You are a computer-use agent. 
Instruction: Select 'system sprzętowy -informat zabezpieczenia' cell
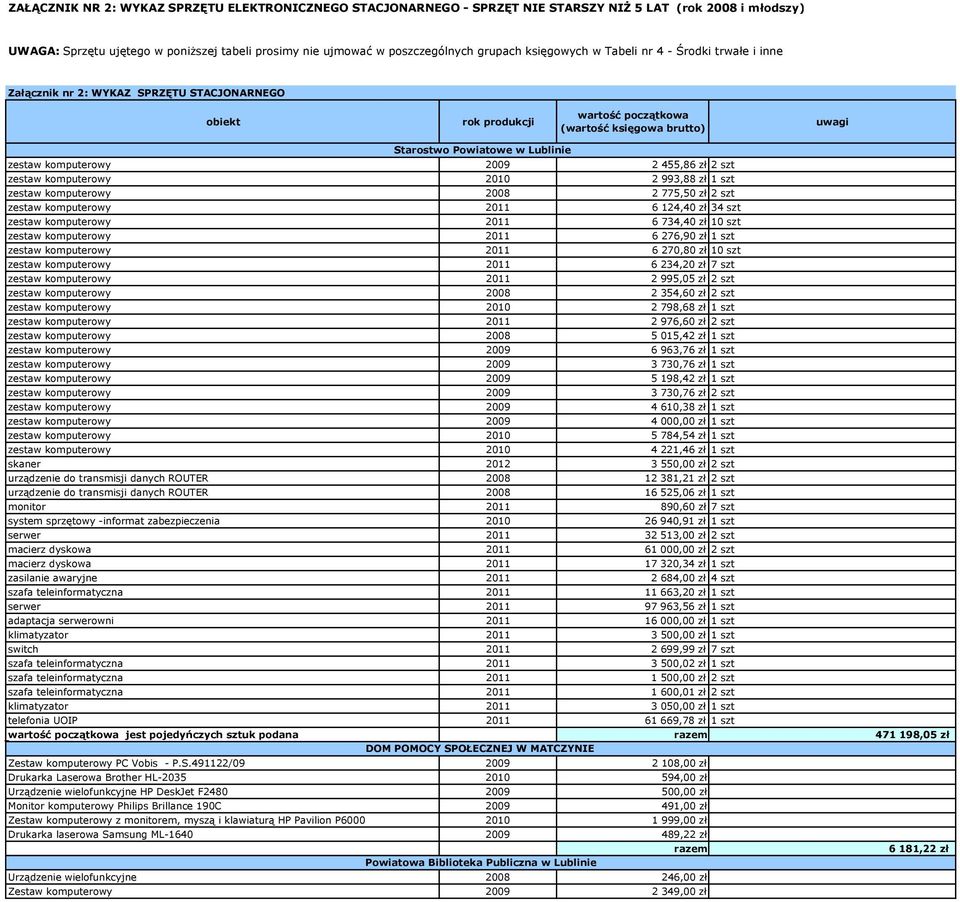[x=223, y=521]
